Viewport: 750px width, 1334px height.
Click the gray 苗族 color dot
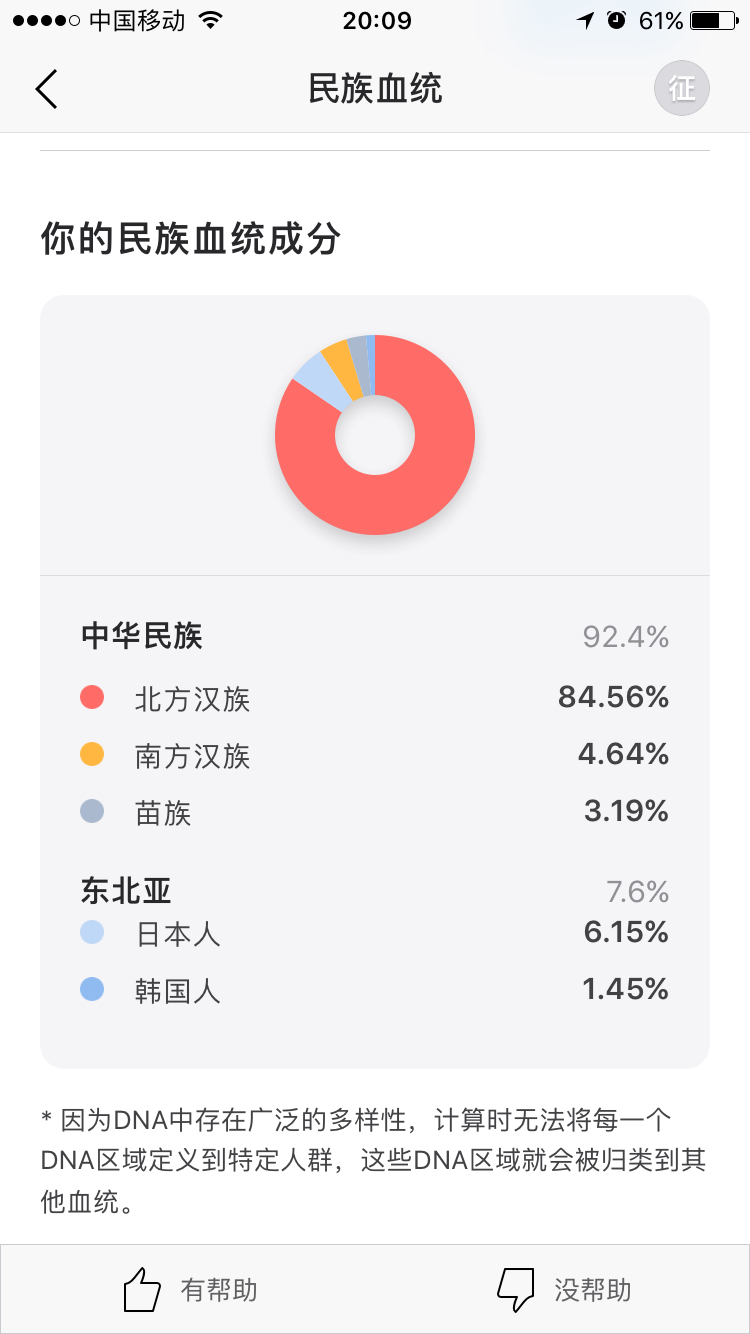92,811
